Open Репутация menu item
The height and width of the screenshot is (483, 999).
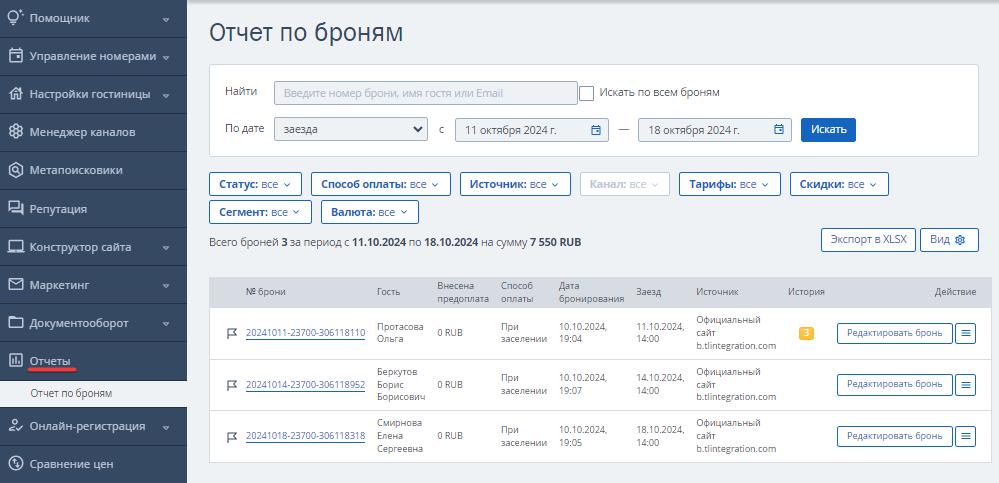93,208
